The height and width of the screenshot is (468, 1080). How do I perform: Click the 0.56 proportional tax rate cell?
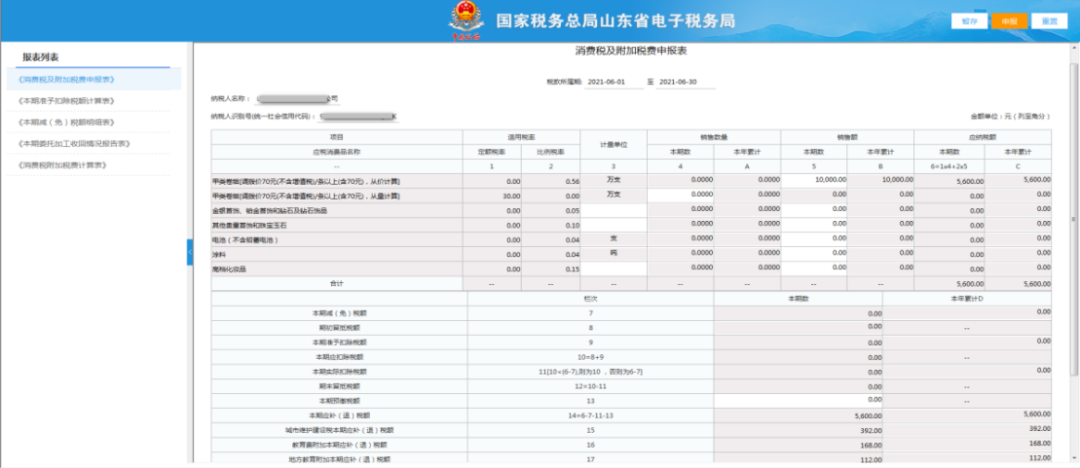(x=550, y=181)
